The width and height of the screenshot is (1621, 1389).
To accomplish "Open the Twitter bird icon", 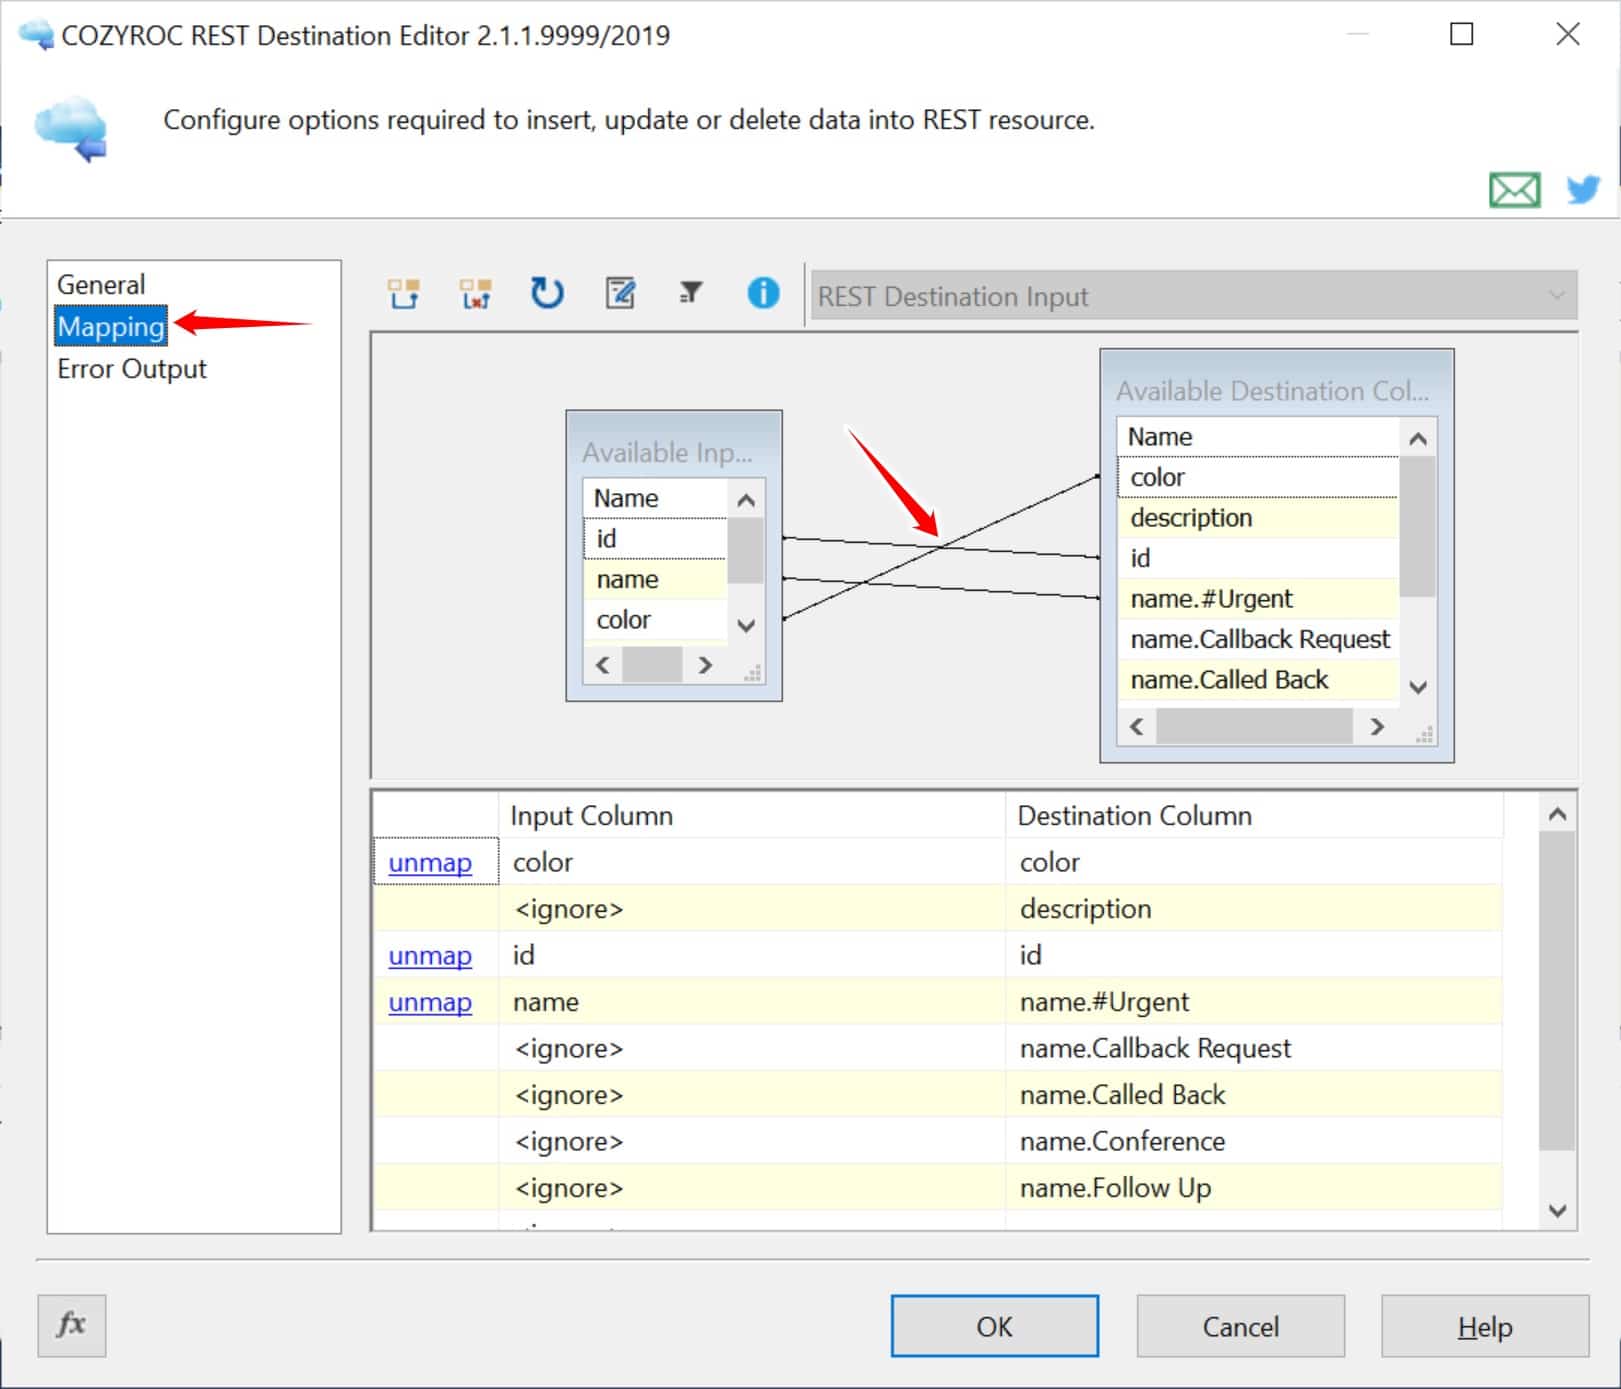I will coord(1583,188).
